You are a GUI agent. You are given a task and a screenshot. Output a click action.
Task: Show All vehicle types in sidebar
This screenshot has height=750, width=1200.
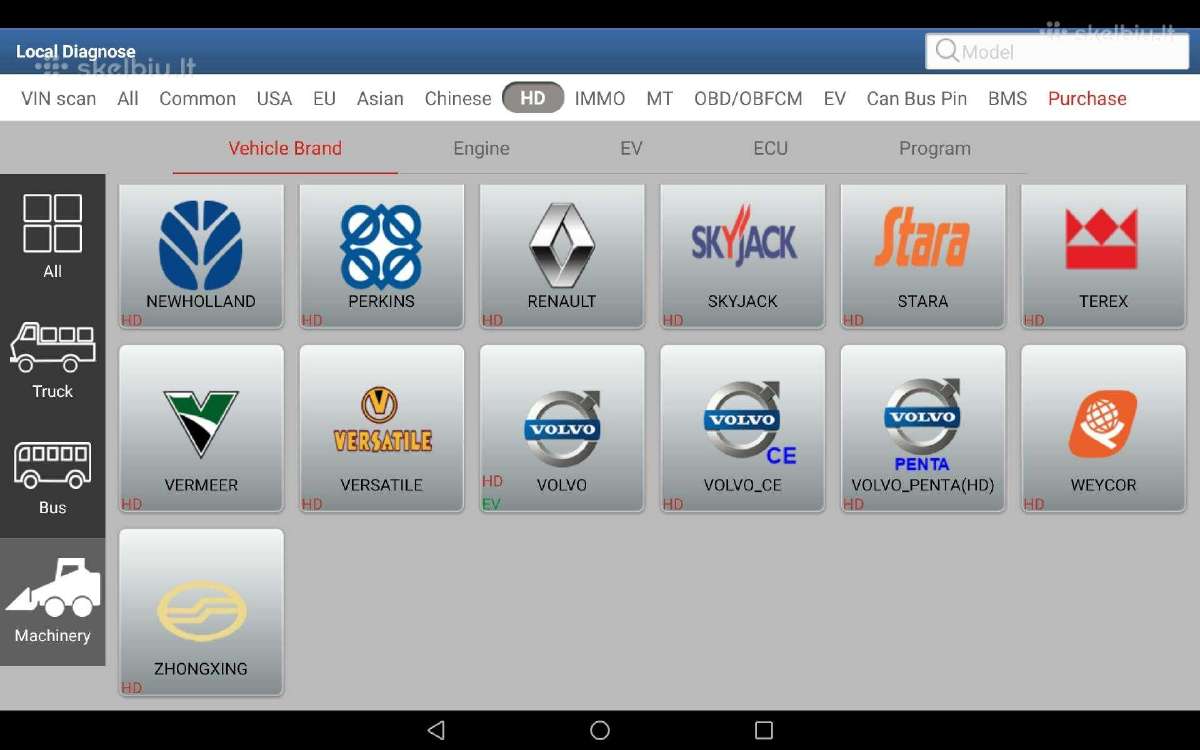coord(52,235)
